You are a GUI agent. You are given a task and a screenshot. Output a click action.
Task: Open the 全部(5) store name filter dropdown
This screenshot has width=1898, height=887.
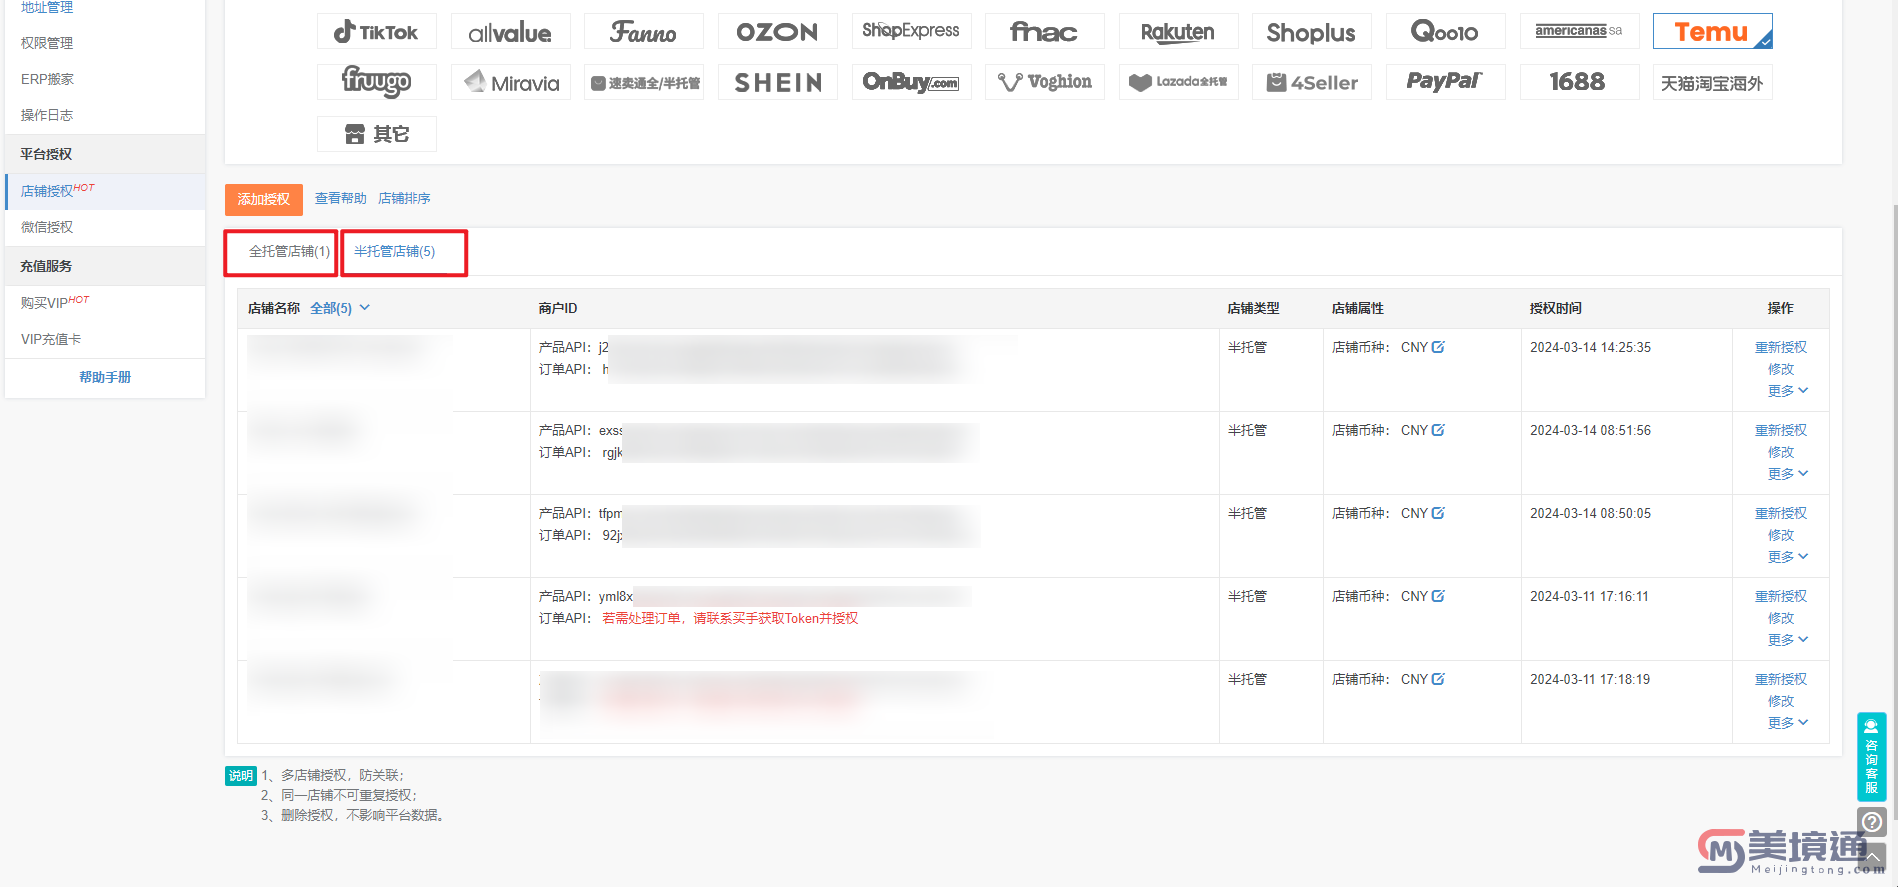[x=340, y=308]
